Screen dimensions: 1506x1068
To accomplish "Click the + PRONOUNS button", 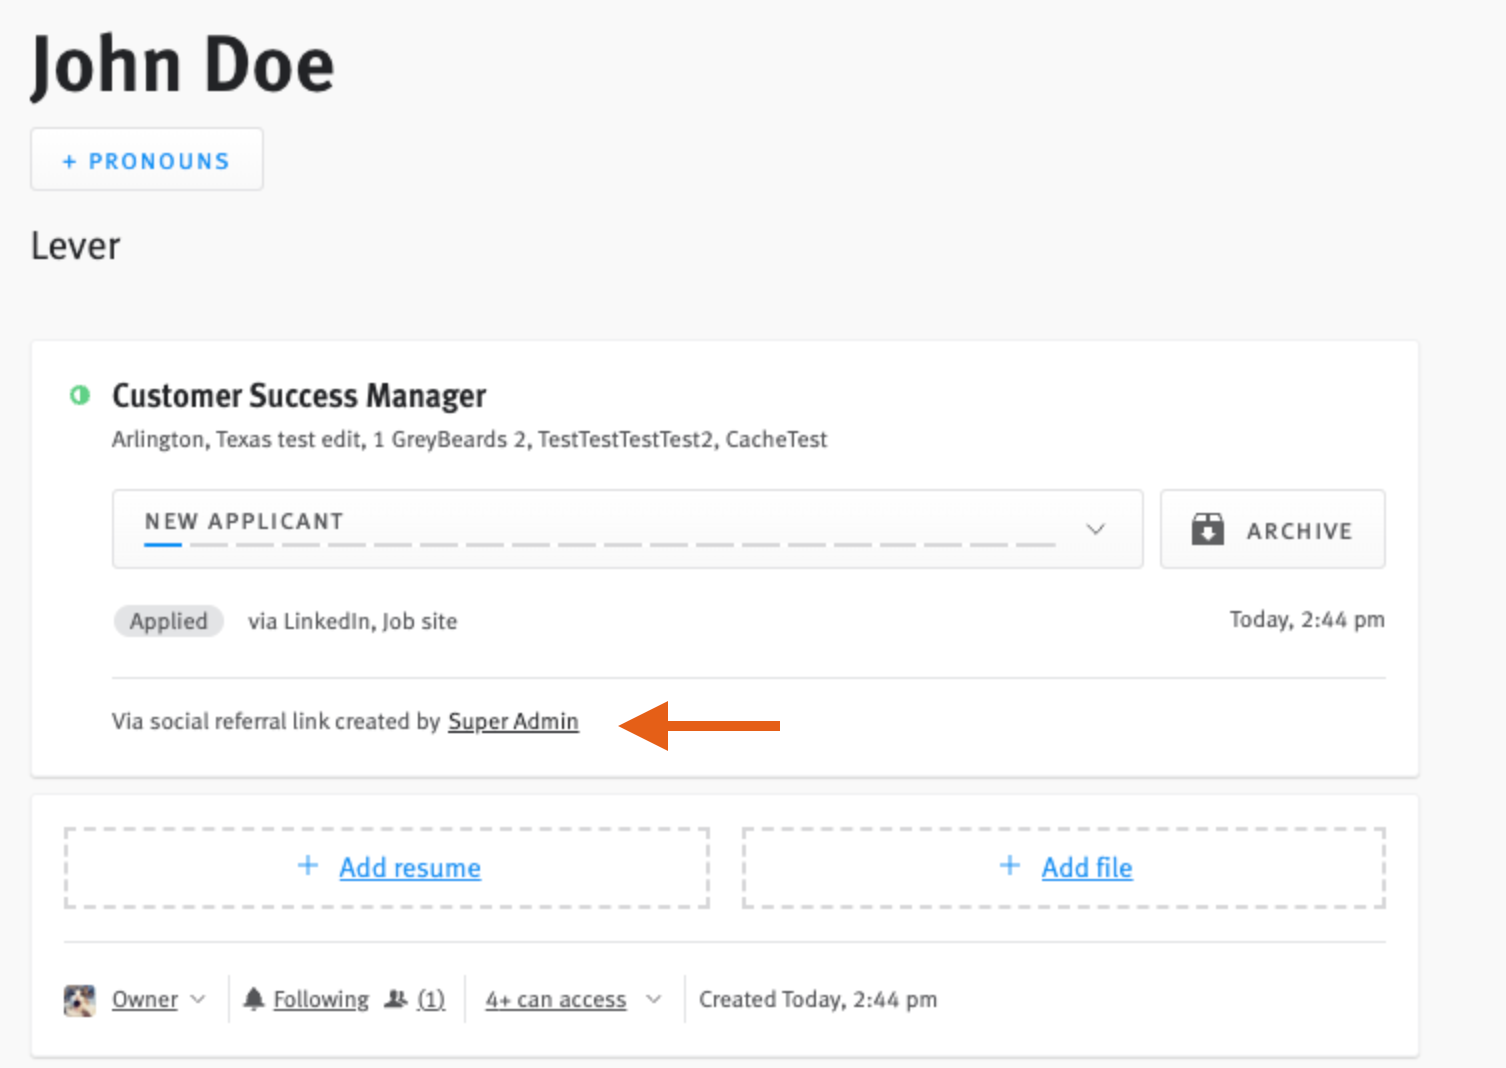I will [146, 159].
